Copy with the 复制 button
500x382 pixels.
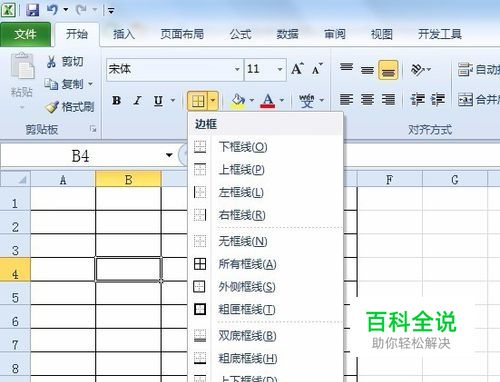pos(64,84)
